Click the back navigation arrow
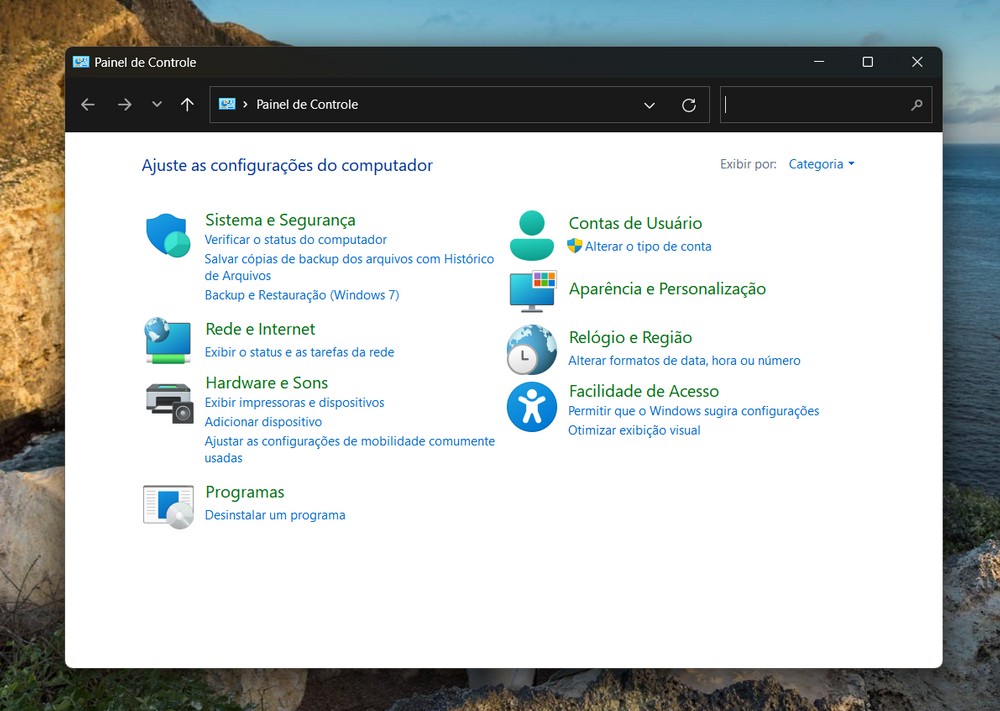Viewport: 1000px width, 711px height. click(88, 105)
